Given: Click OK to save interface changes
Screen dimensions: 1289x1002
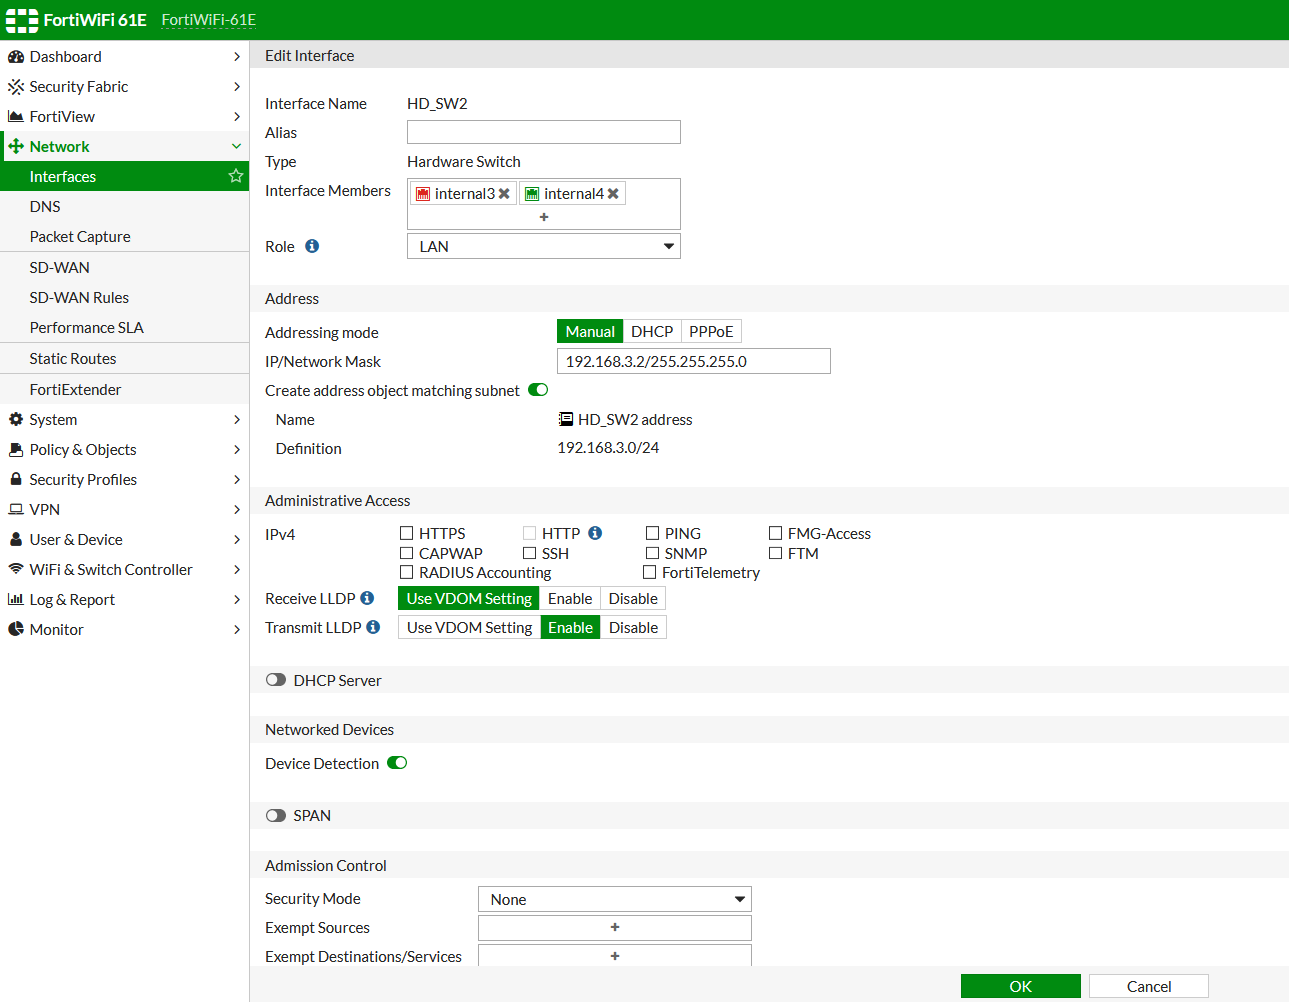Looking at the screenshot, I should [x=1020, y=985].
